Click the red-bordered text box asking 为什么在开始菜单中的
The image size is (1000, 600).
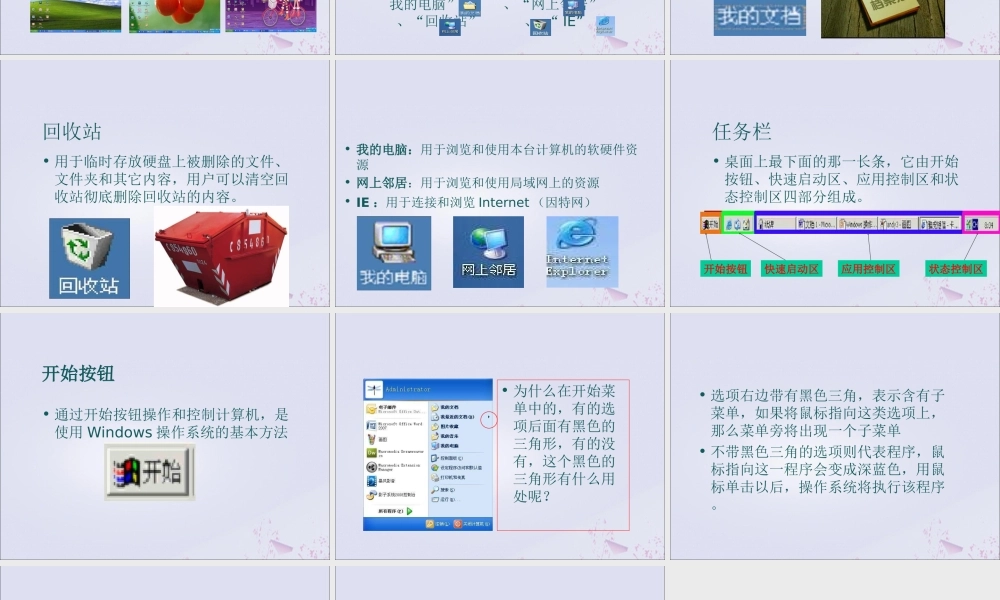564,455
